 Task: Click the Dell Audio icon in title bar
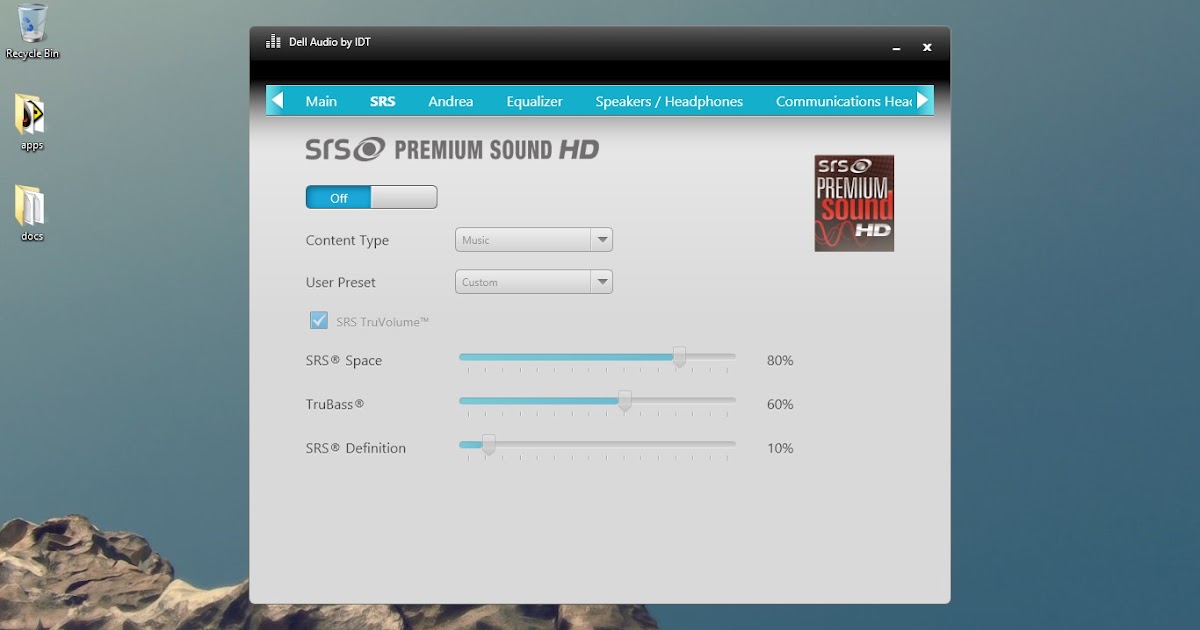click(x=272, y=41)
